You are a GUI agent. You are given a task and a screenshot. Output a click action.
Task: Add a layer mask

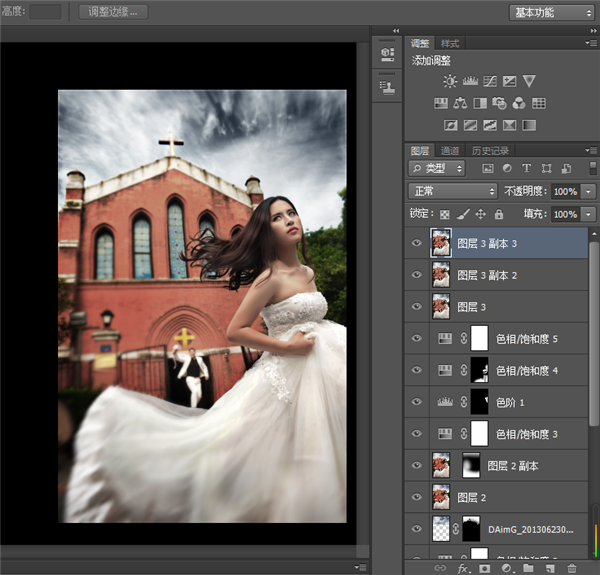click(x=484, y=568)
